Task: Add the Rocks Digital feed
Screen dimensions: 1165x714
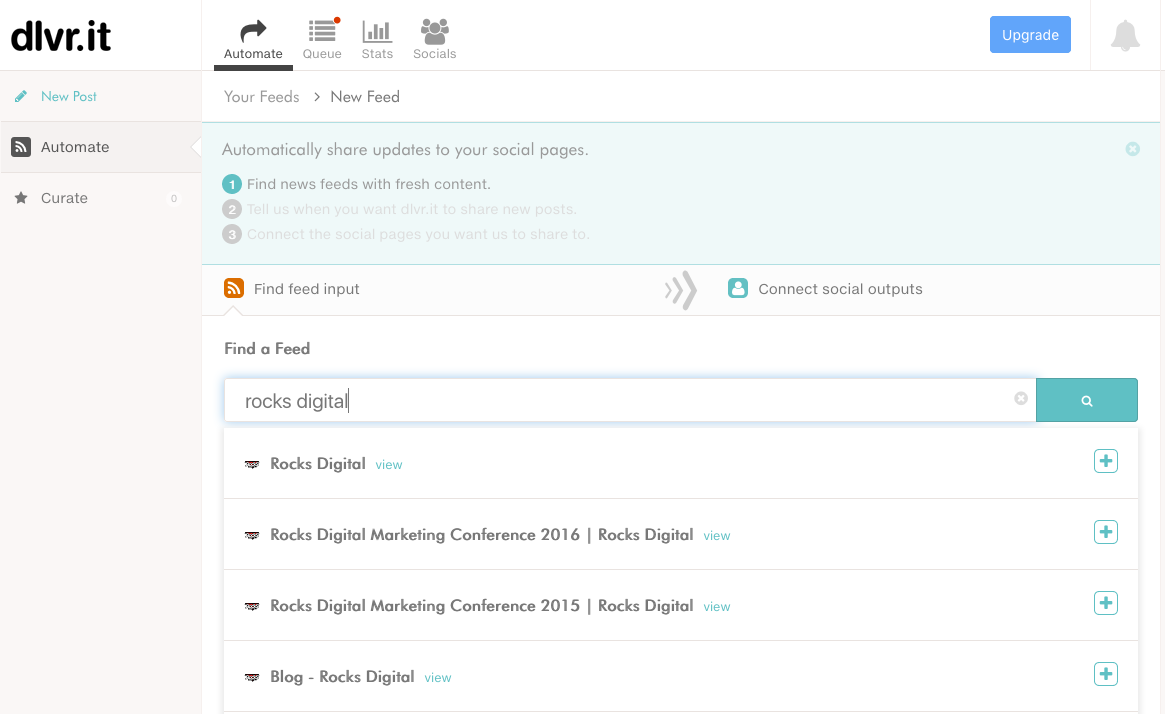Action: pos(1106,461)
